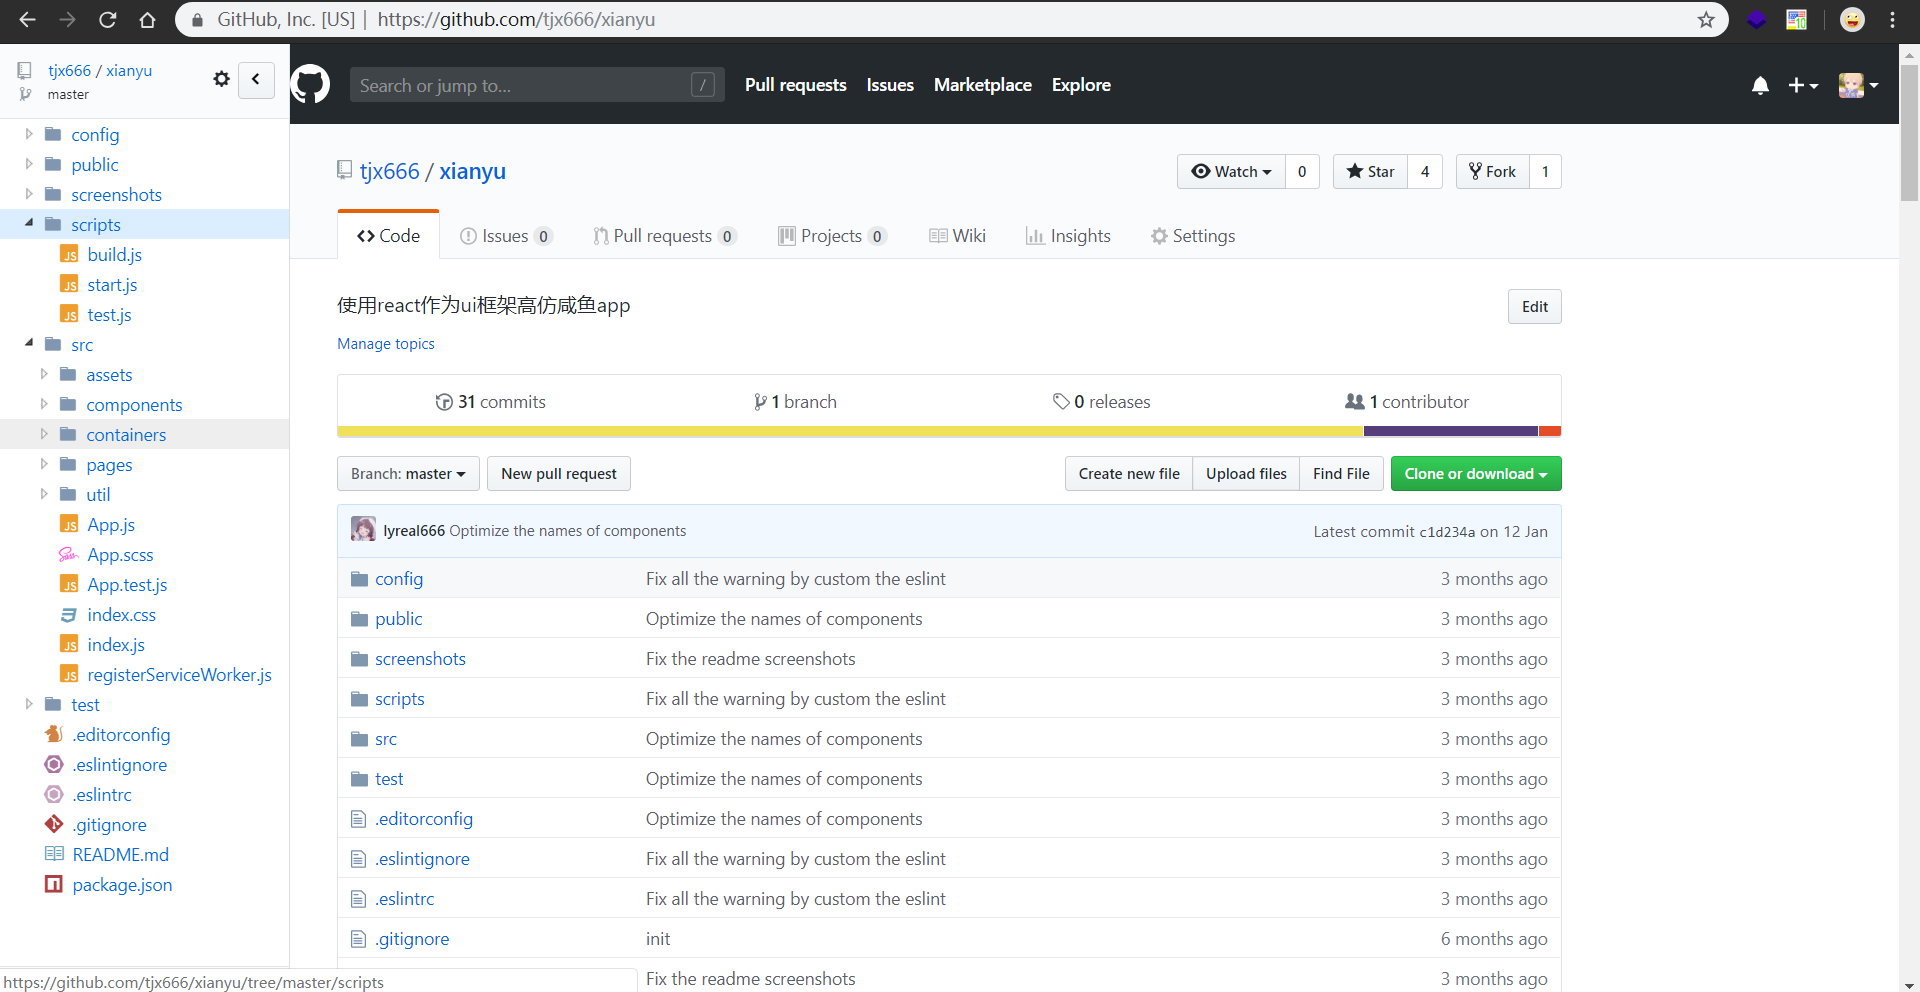1920x992 pixels.
Task: Collapse the Octotree sidebar
Action: [256, 79]
